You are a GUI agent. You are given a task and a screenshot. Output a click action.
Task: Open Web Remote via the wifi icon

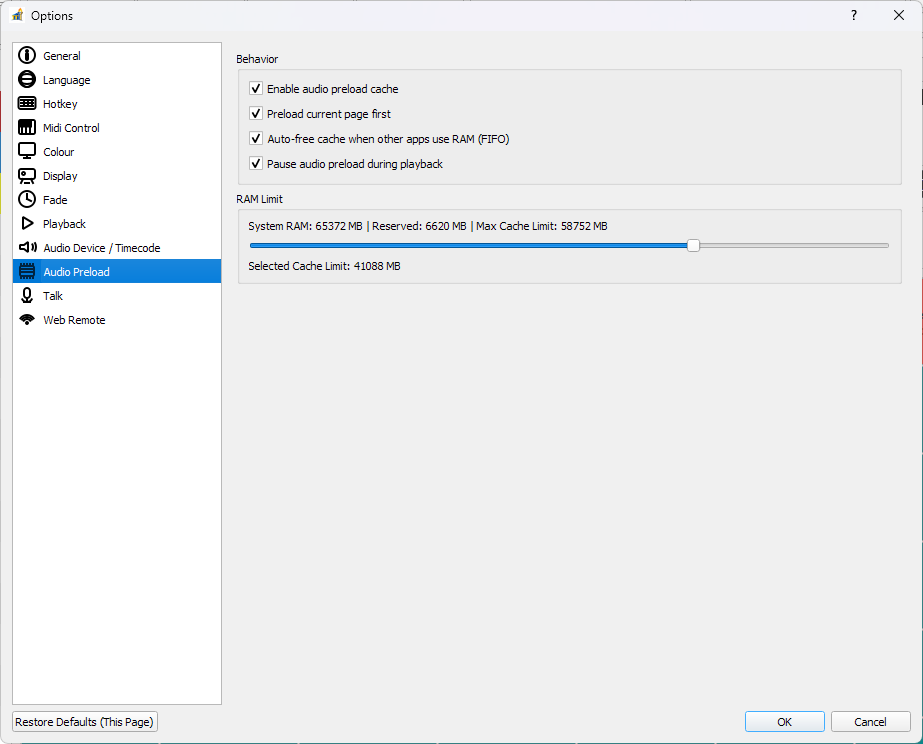(27, 319)
